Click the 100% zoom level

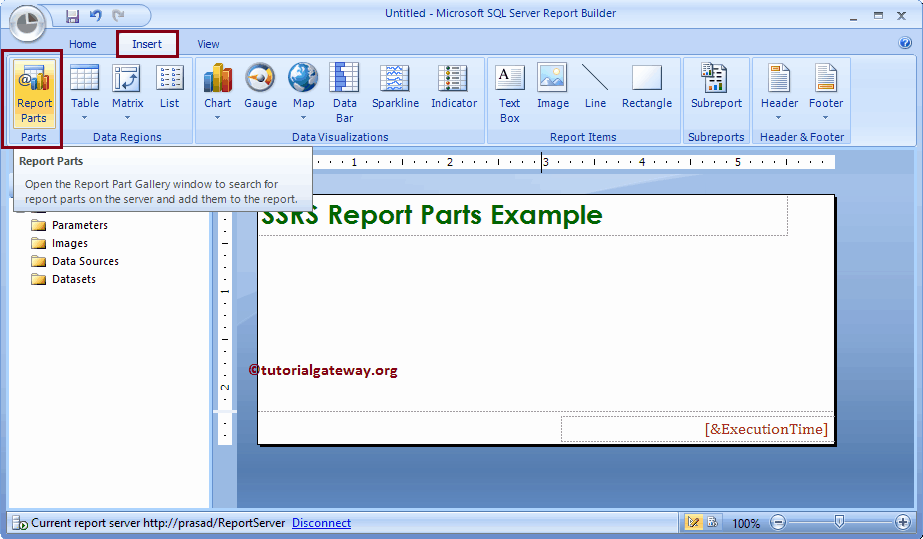click(x=746, y=523)
